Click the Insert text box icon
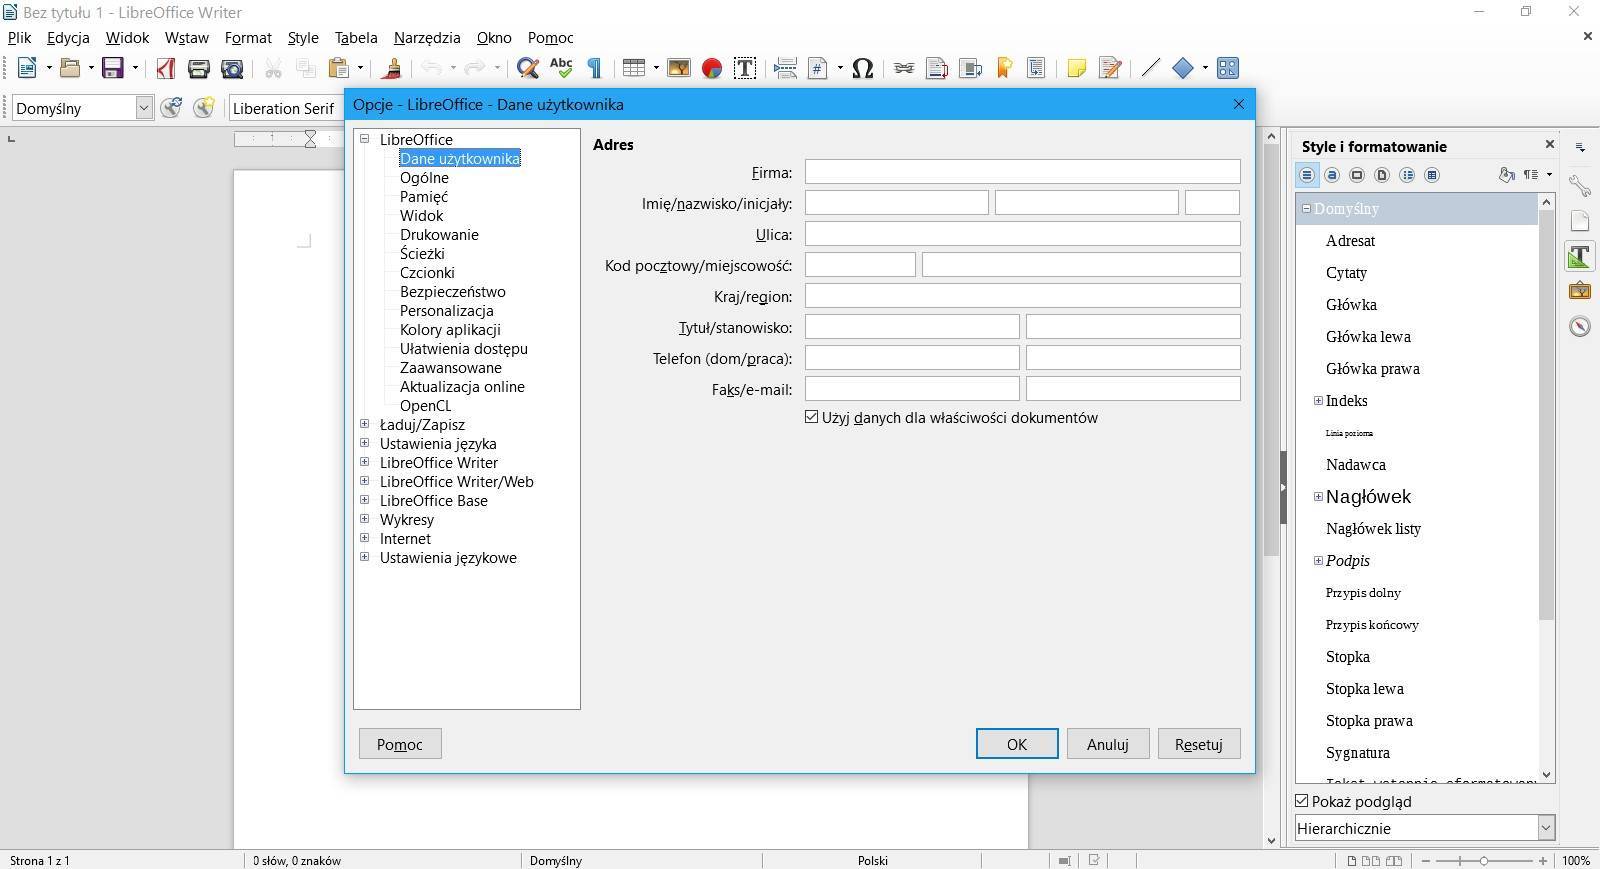Screen dimensions: 1600x869 point(745,68)
